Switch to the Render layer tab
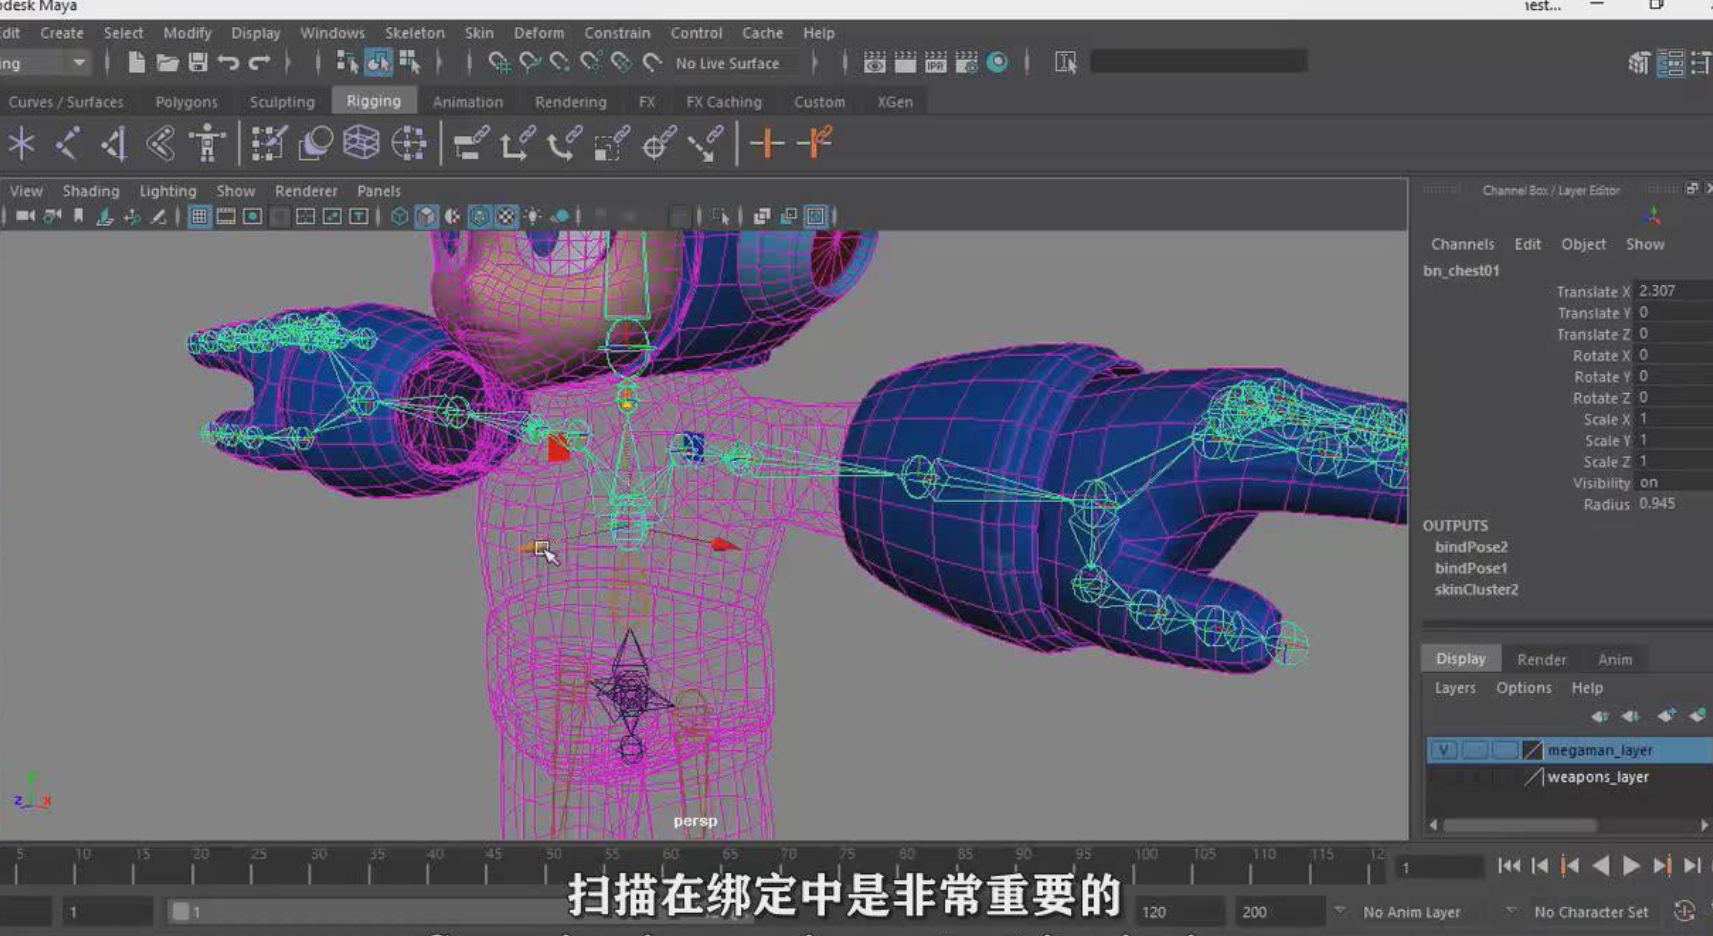Viewport: 1713px width, 936px height. [x=1541, y=660]
